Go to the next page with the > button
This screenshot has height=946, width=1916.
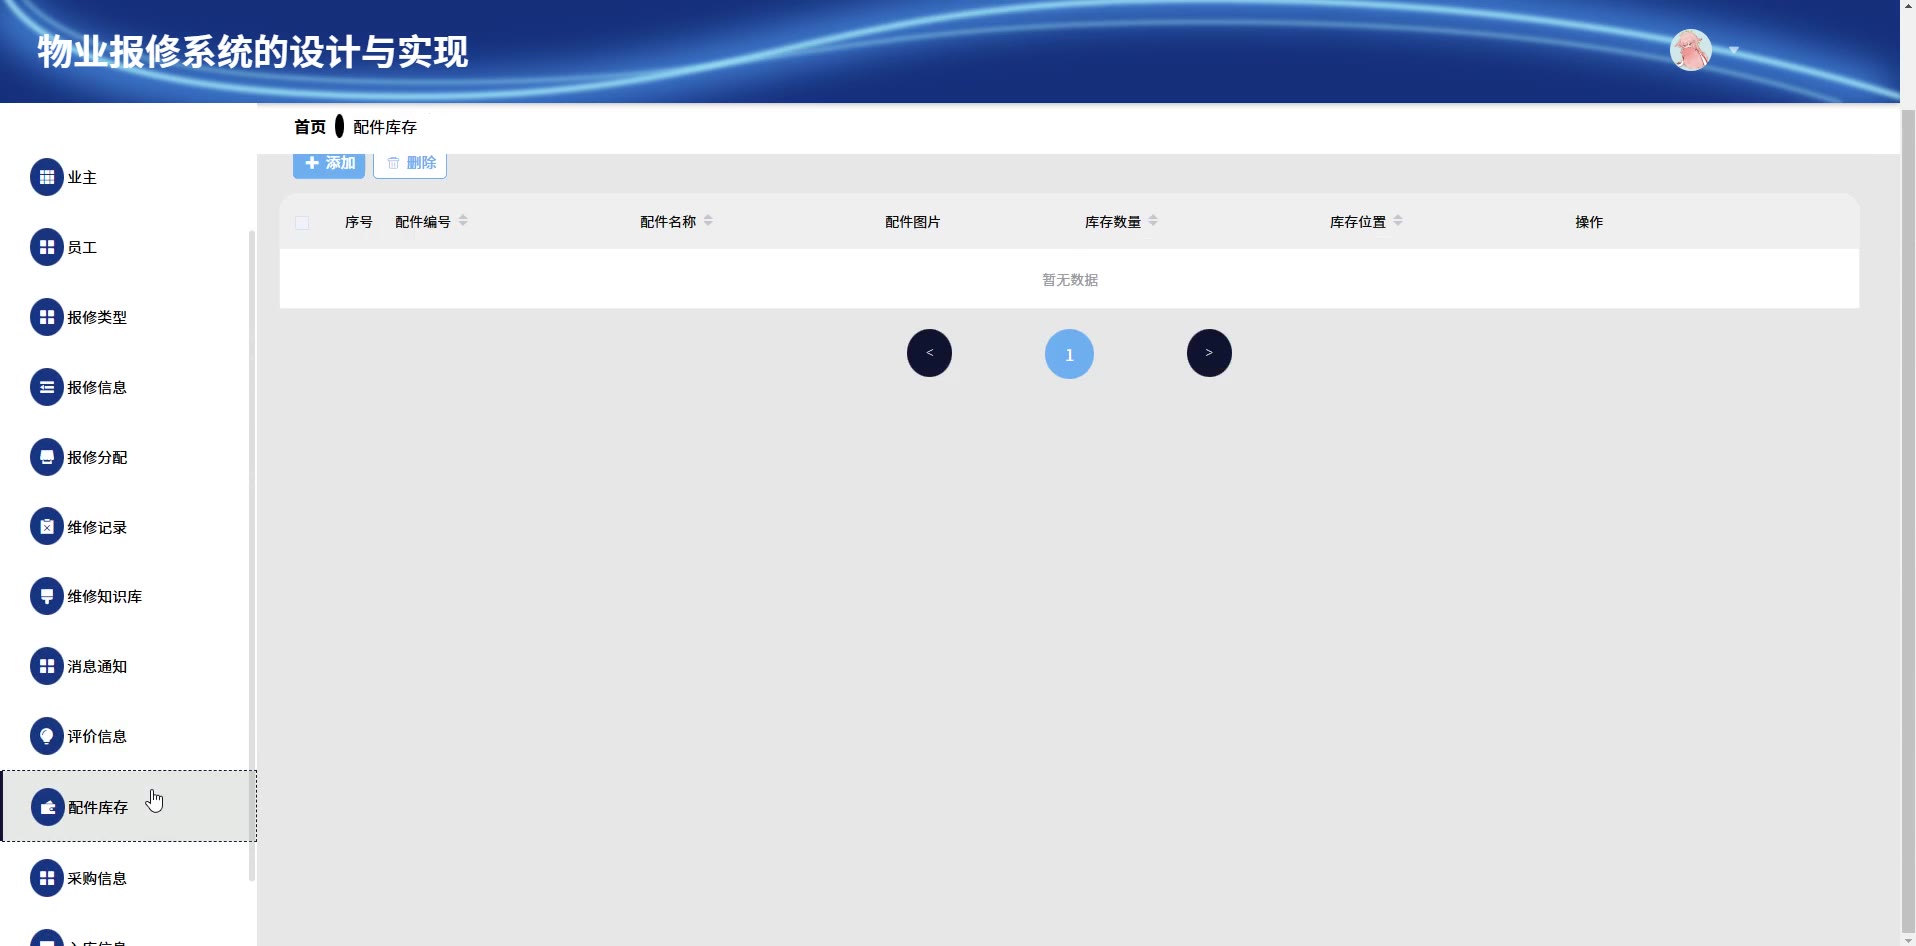(1209, 353)
